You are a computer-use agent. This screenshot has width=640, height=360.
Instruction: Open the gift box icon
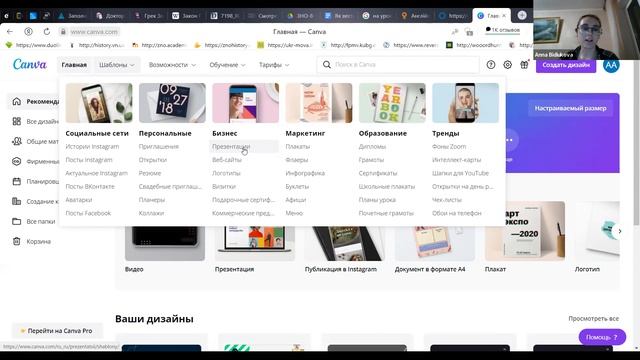pyautogui.click(x=524, y=64)
